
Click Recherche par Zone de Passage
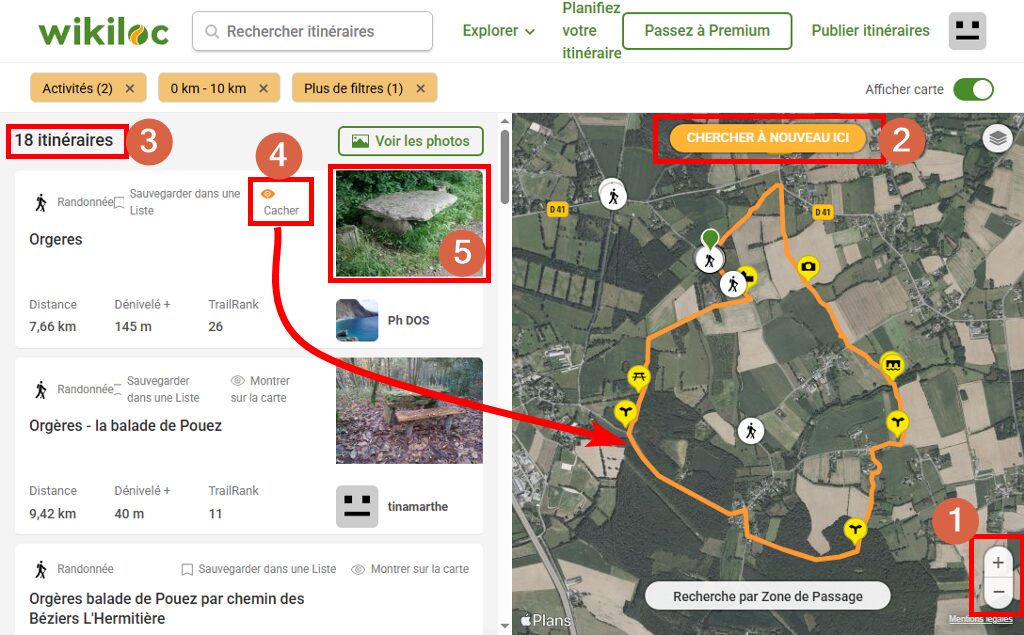[x=767, y=595]
